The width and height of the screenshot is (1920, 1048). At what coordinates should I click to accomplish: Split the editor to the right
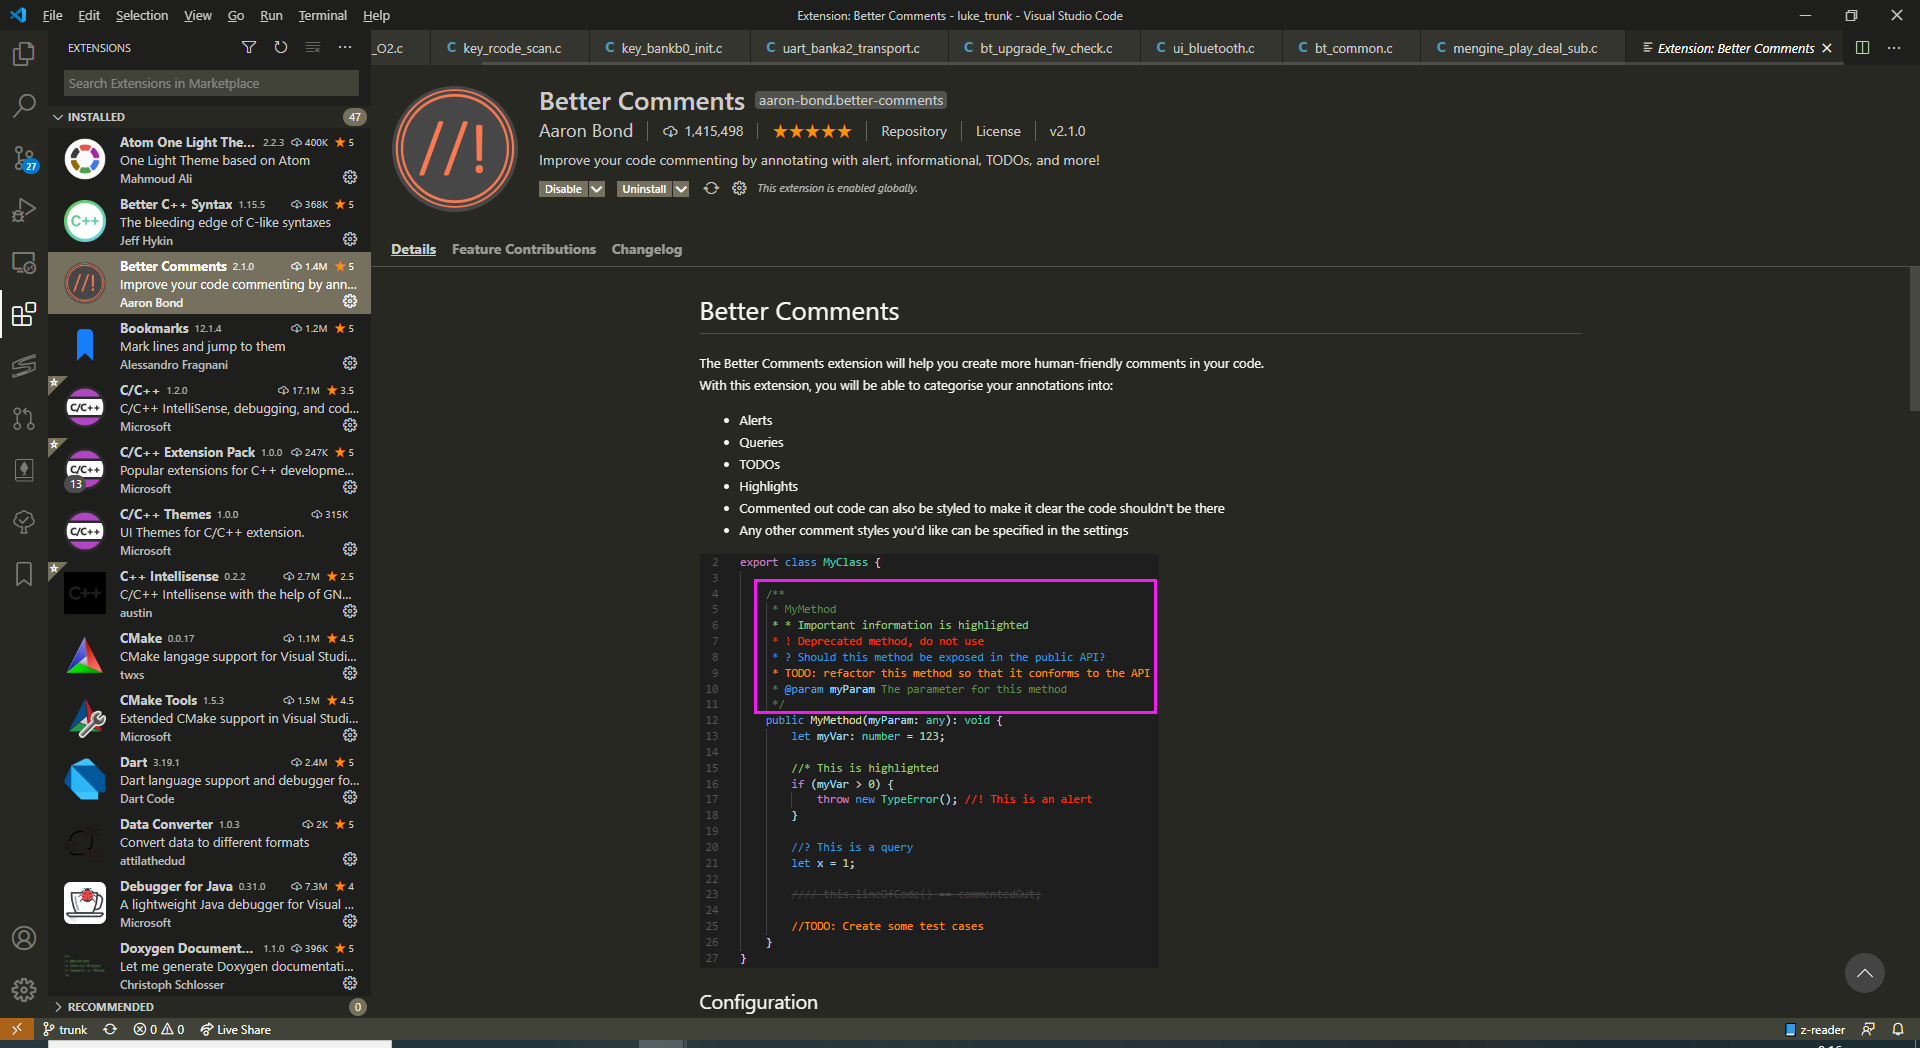(1862, 47)
